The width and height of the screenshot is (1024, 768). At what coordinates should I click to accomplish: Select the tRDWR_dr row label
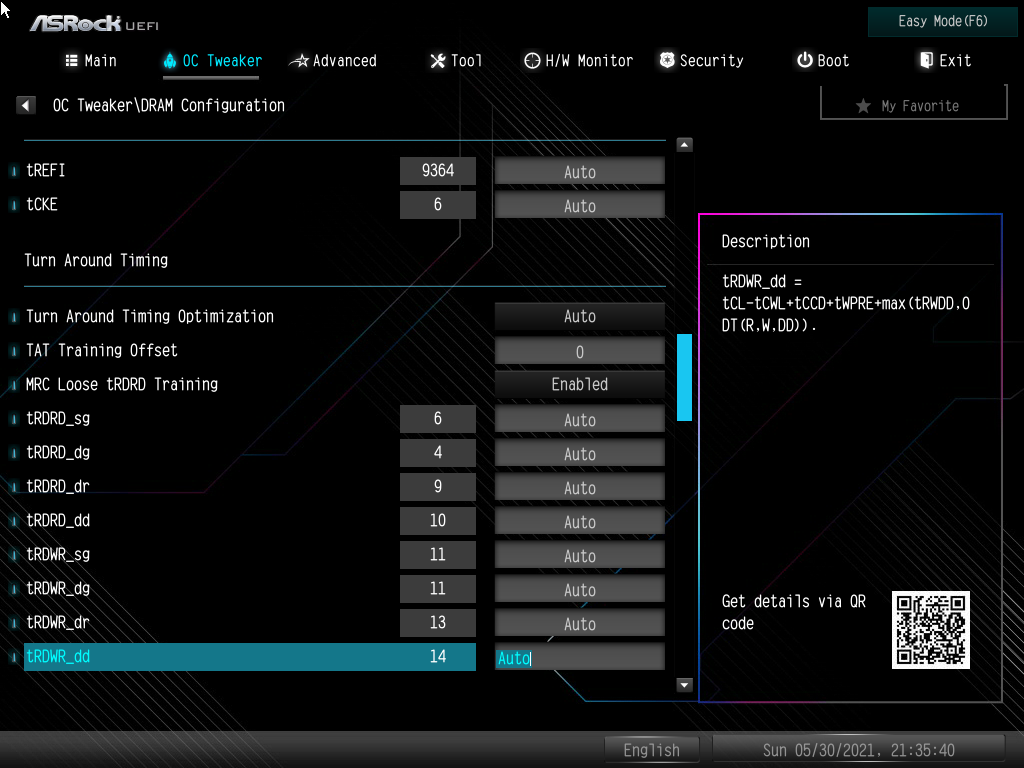point(57,622)
